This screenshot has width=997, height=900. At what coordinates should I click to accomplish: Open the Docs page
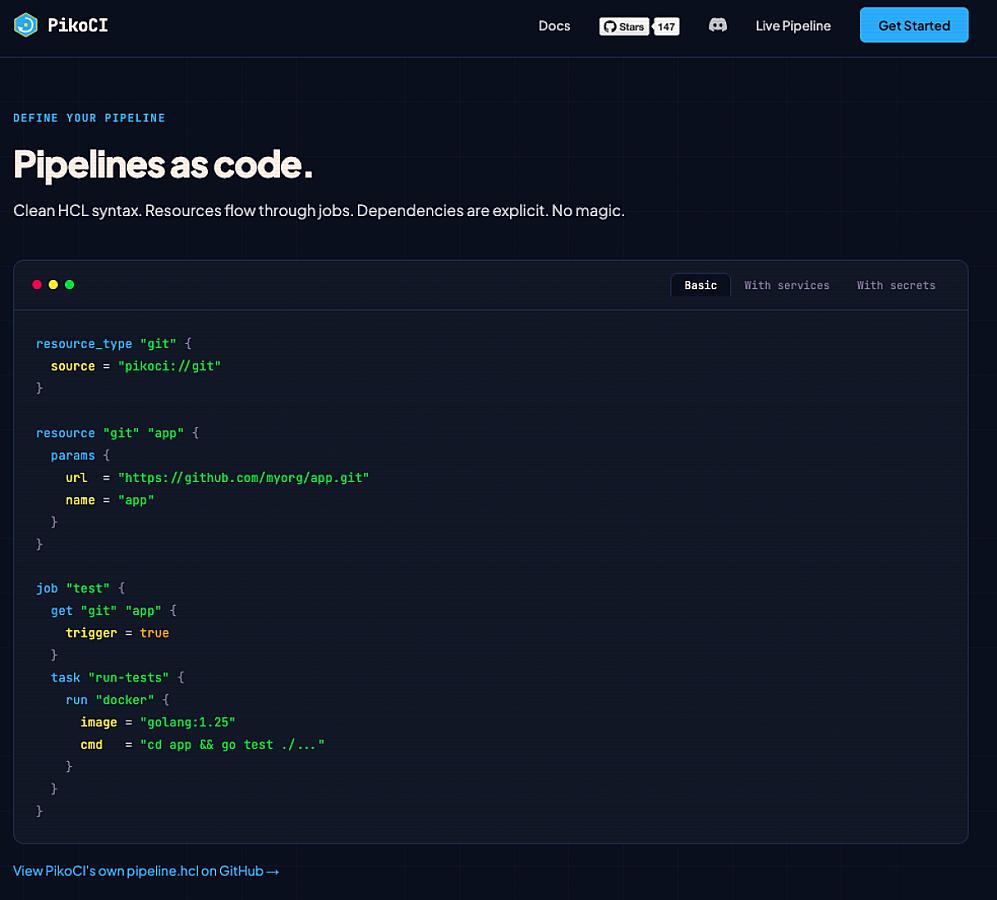point(554,26)
